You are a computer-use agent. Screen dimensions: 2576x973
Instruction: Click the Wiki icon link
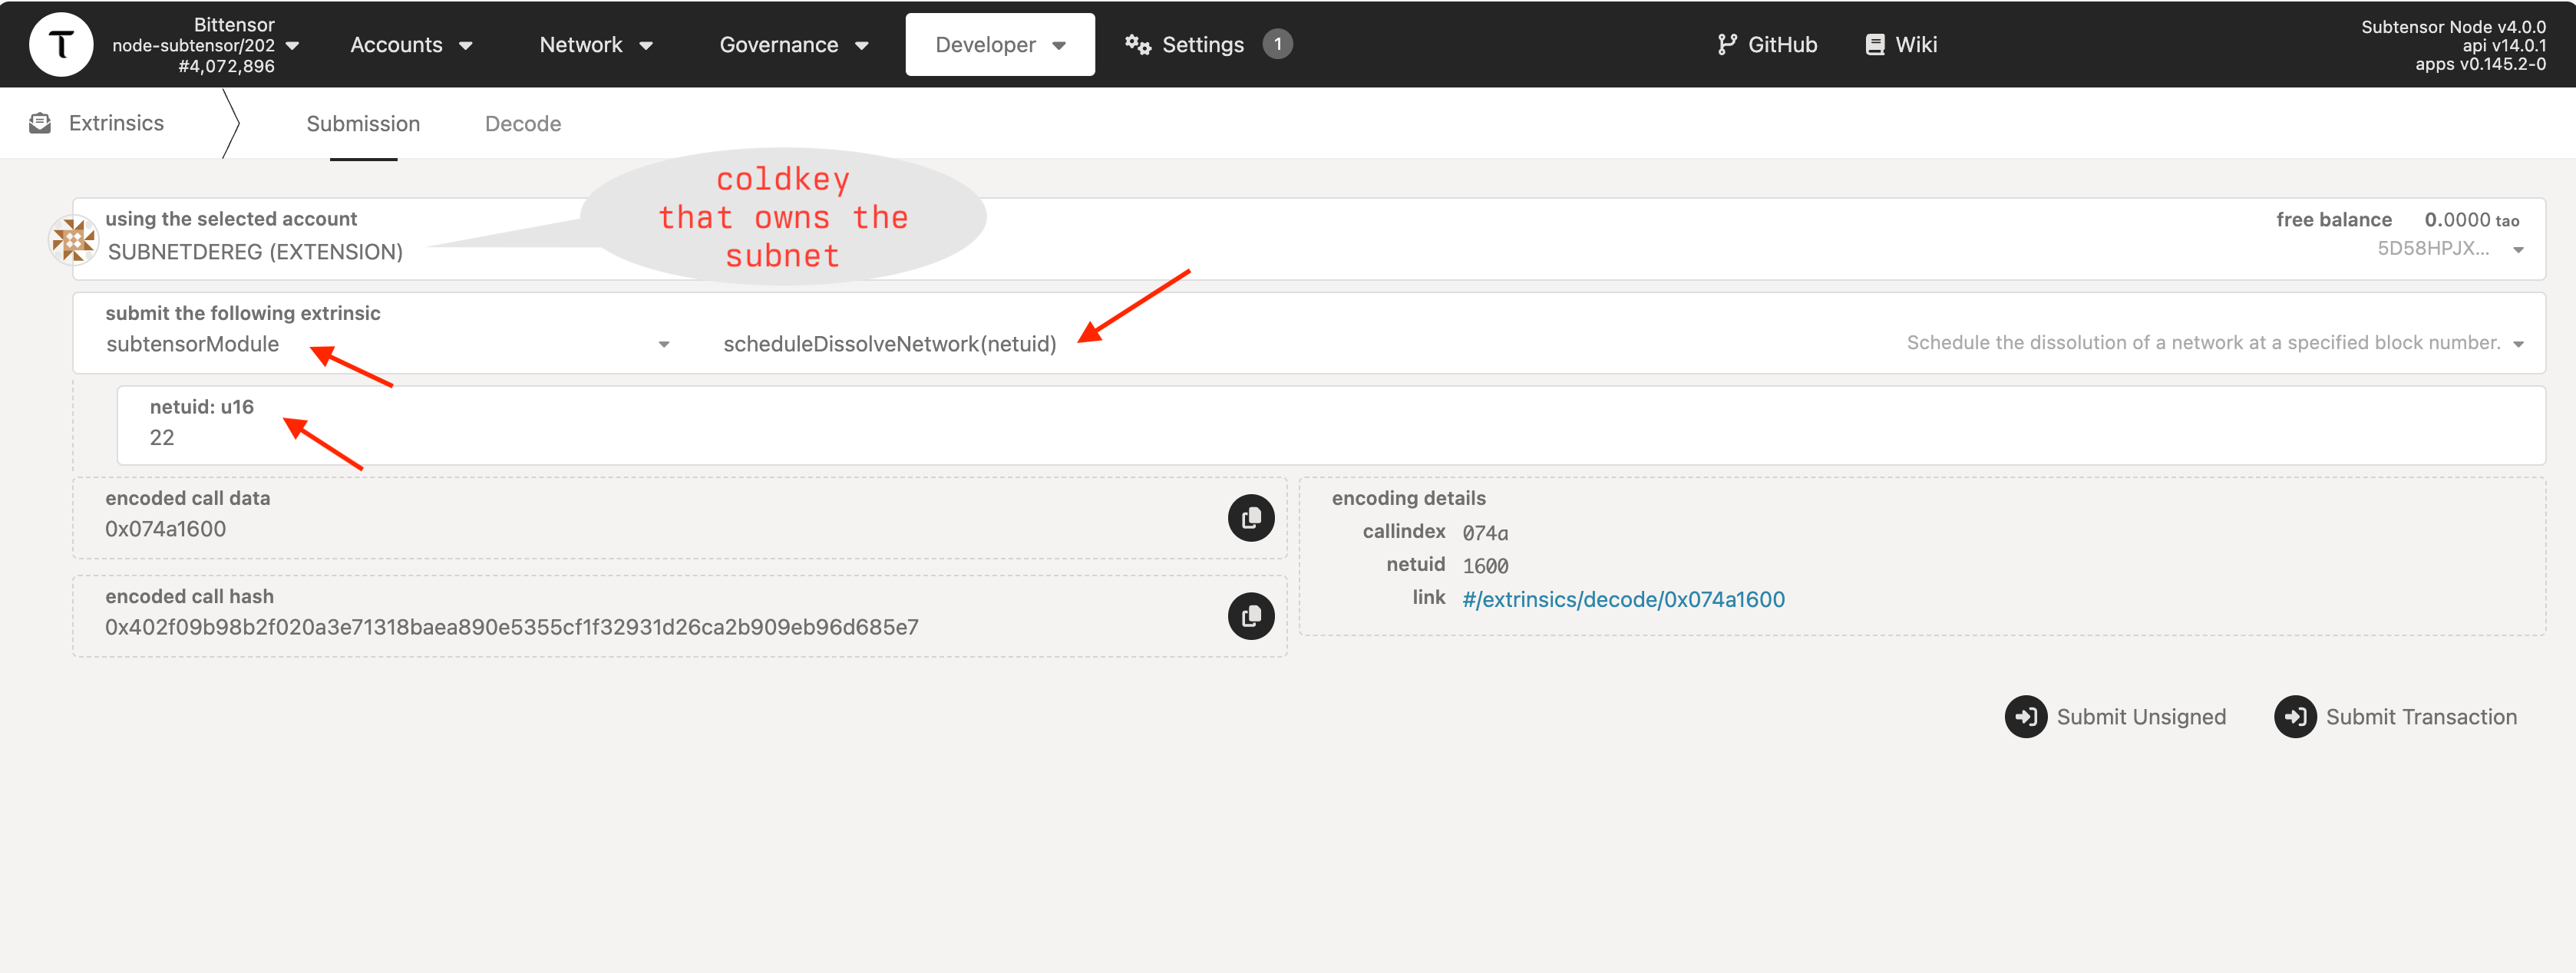(x=1899, y=45)
